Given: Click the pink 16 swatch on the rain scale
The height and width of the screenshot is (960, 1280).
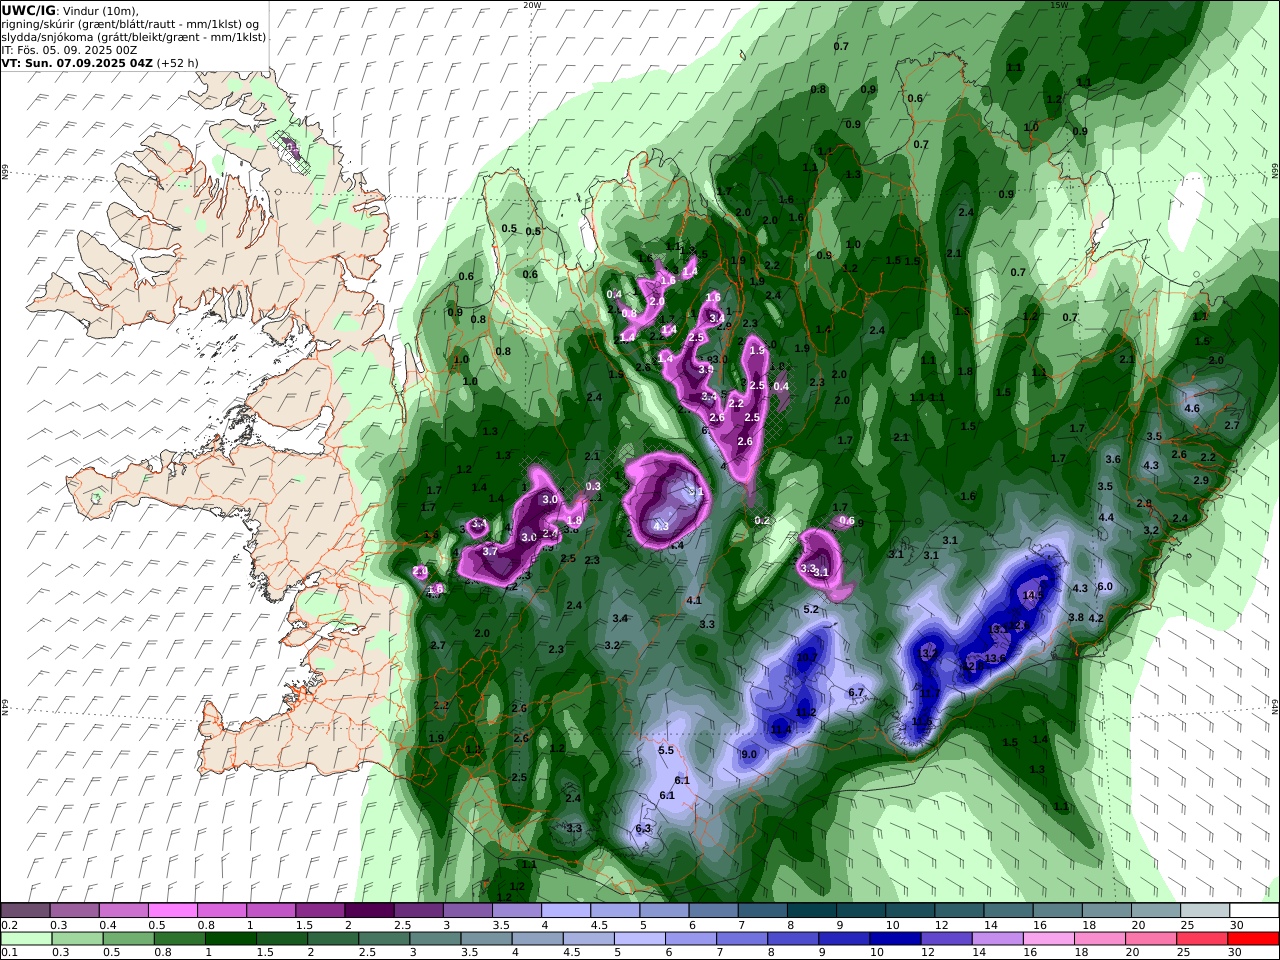Looking at the screenshot, I should pyautogui.click(x=1048, y=938).
